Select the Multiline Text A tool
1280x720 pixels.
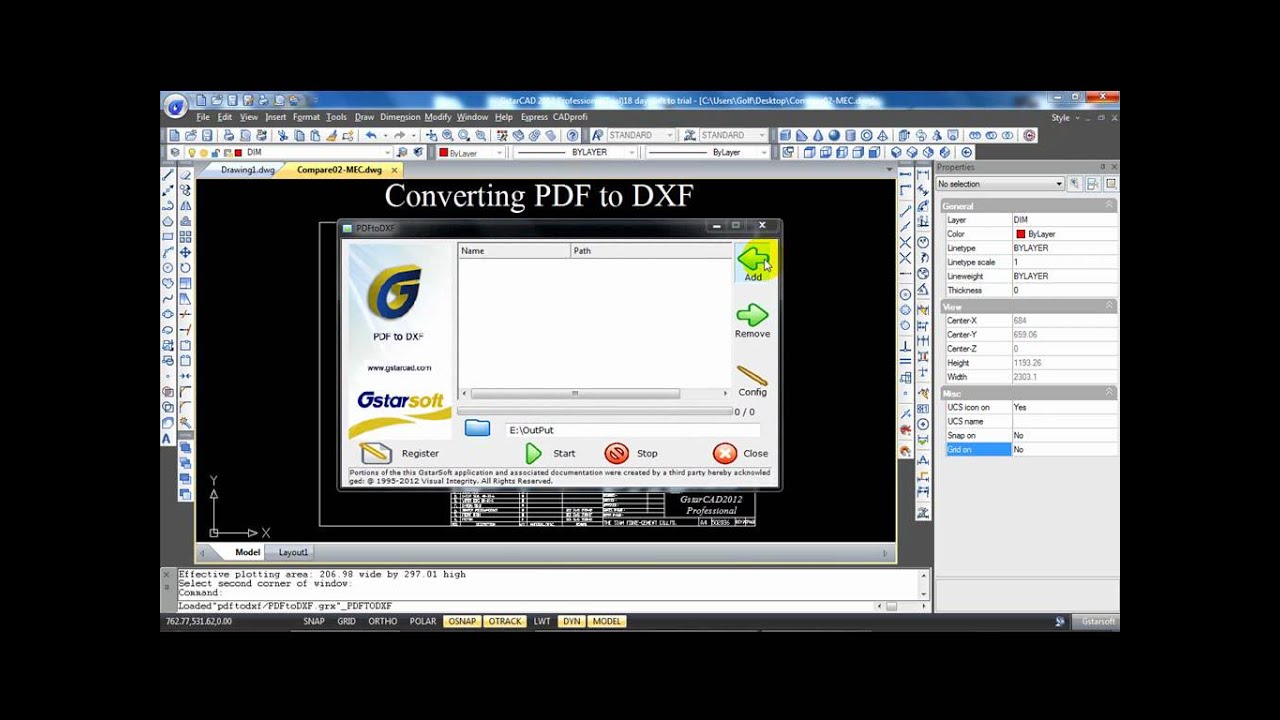pyautogui.click(x=167, y=439)
